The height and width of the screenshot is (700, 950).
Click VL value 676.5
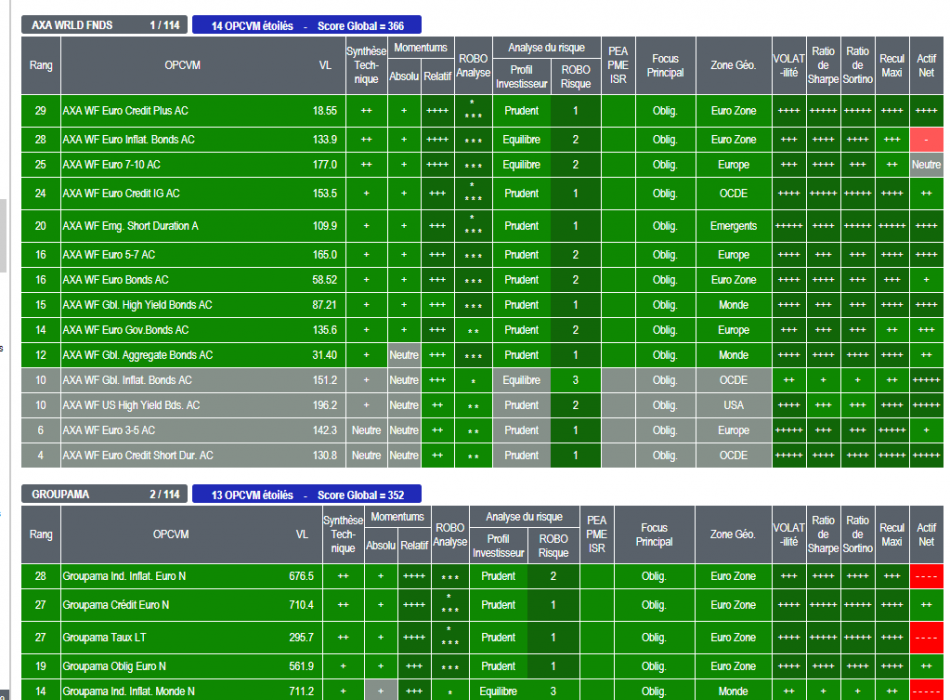[x=301, y=576]
